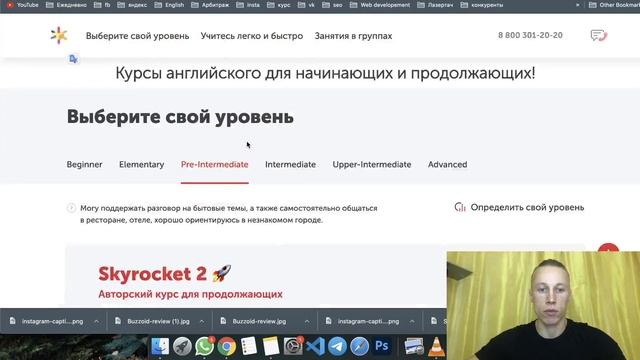Select the Beginner level tab
This screenshot has height=360, width=640.
point(84,164)
